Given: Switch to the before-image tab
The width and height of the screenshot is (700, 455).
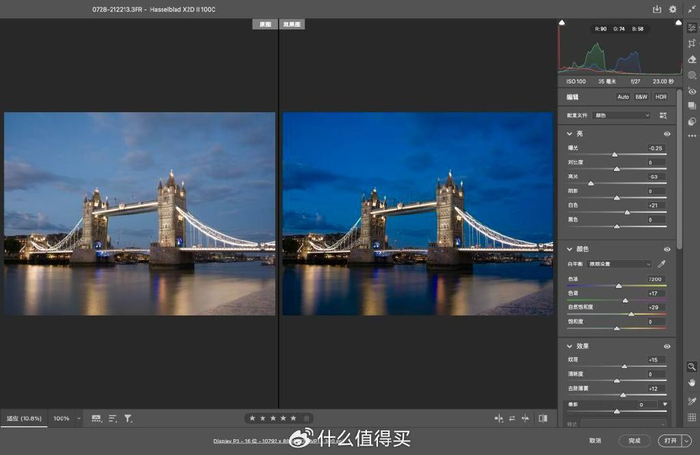Looking at the screenshot, I should tap(265, 24).
